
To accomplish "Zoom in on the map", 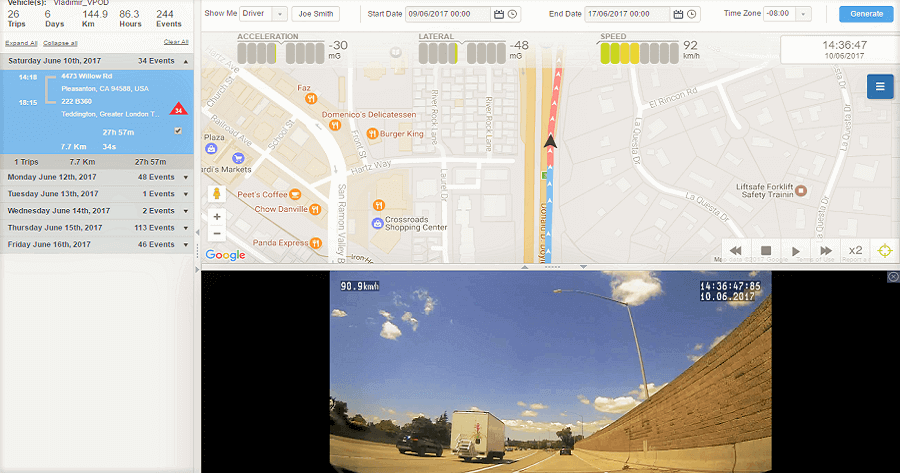I will click(x=217, y=217).
